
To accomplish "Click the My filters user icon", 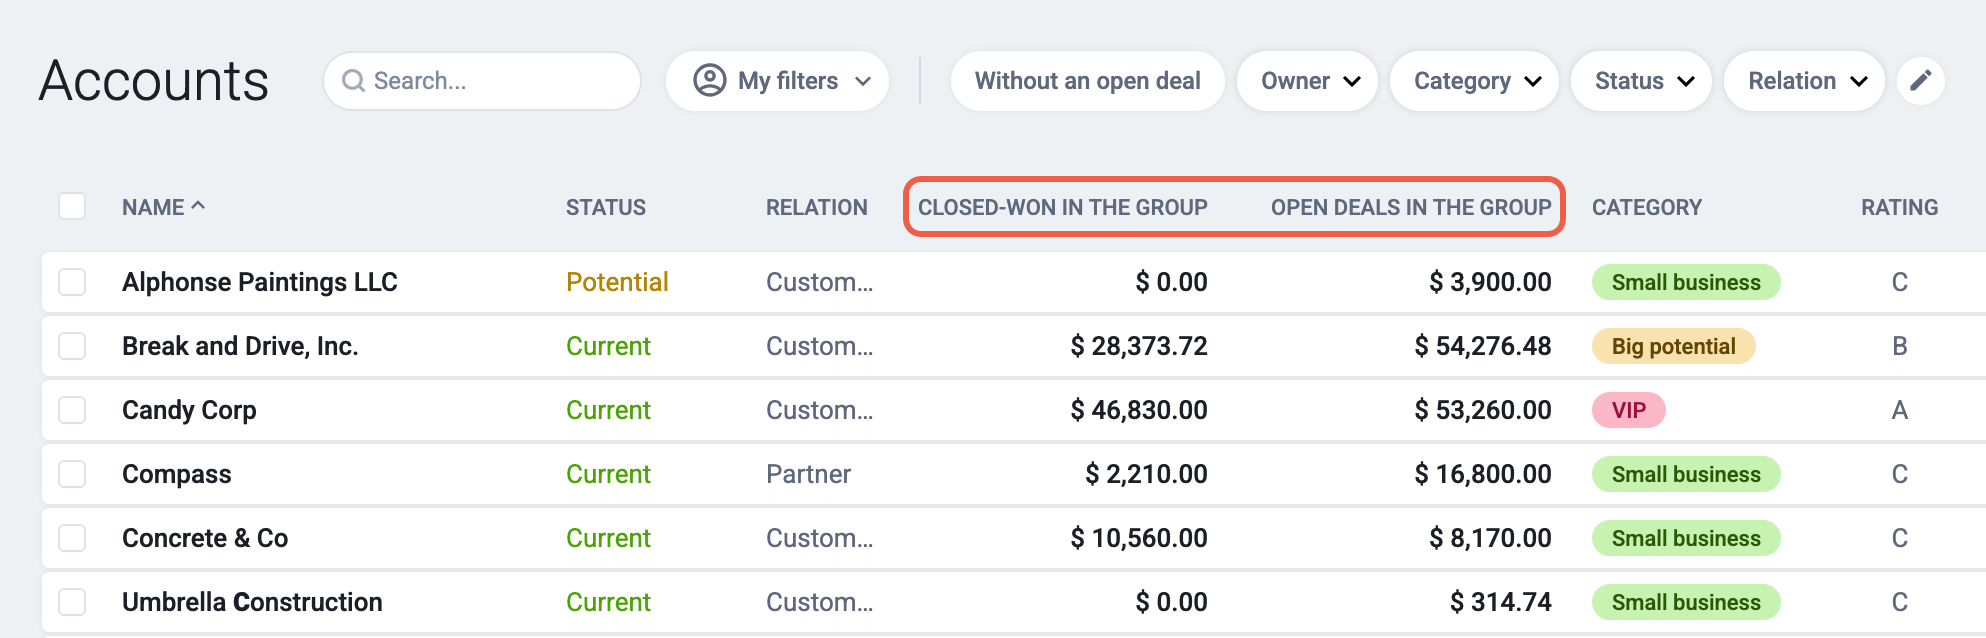I will click(x=710, y=80).
